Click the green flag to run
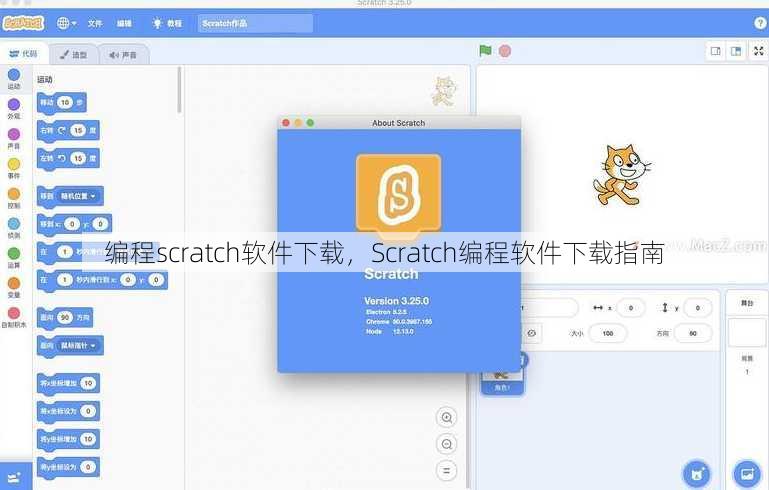Image resolution: width=769 pixels, height=490 pixels. click(x=485, y=51)
